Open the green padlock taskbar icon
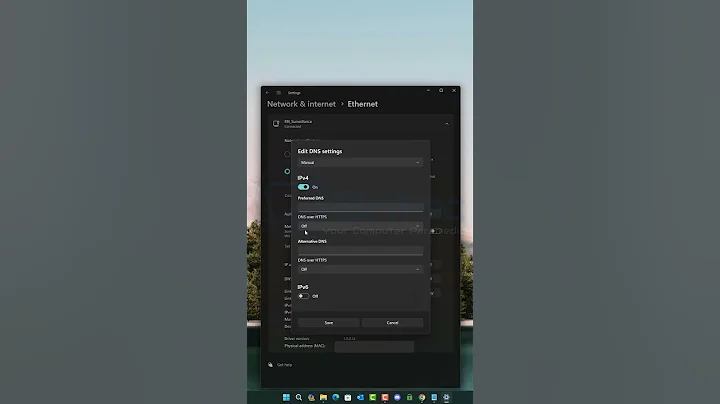 click(x=409, y=398)
